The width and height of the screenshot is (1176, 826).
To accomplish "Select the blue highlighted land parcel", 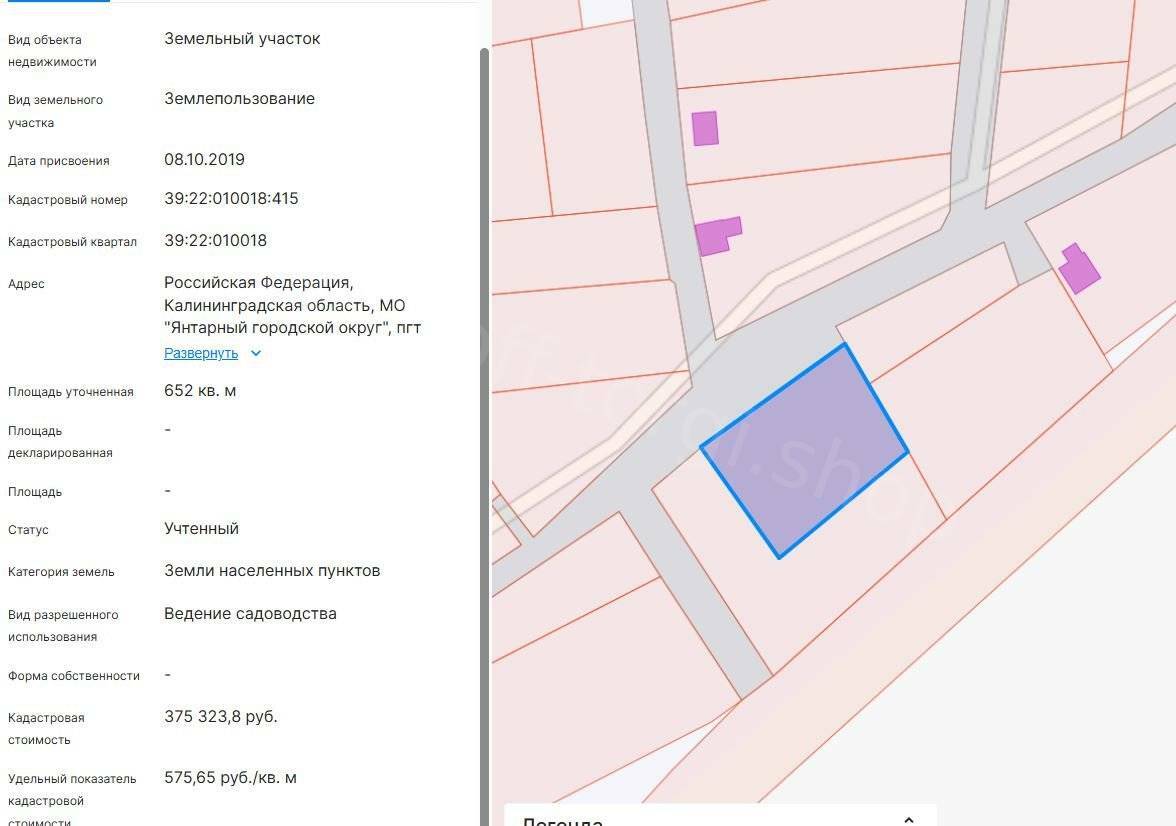I will pos(803,452).
